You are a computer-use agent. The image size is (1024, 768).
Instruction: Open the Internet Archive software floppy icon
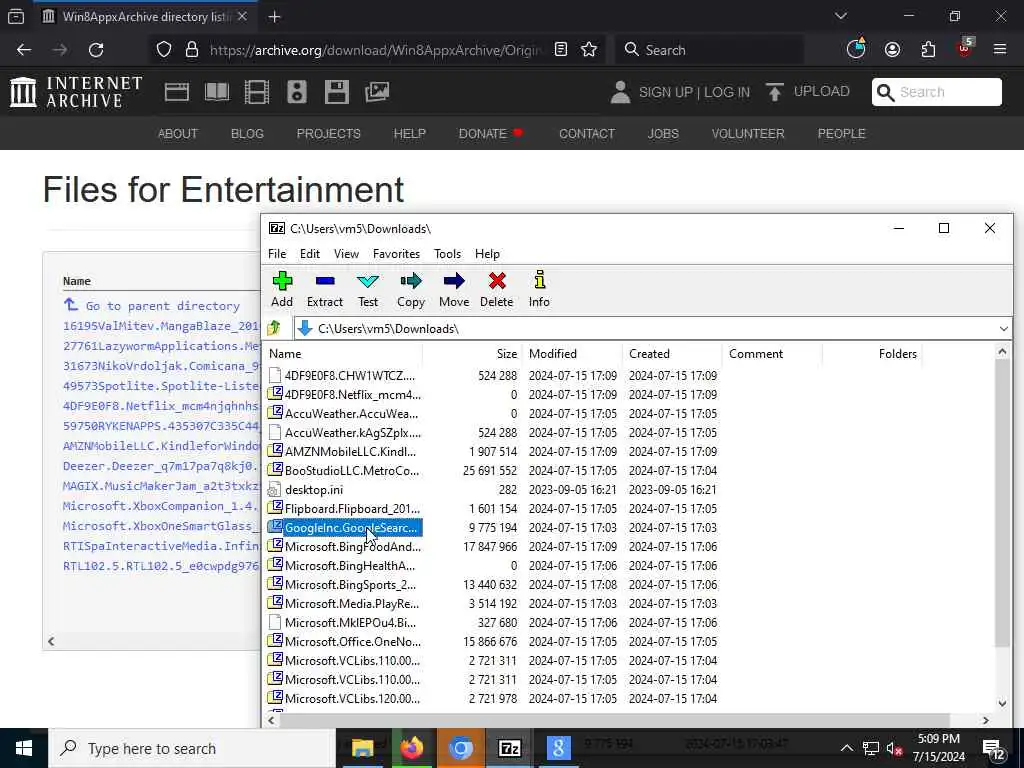[x=337, y=92]
